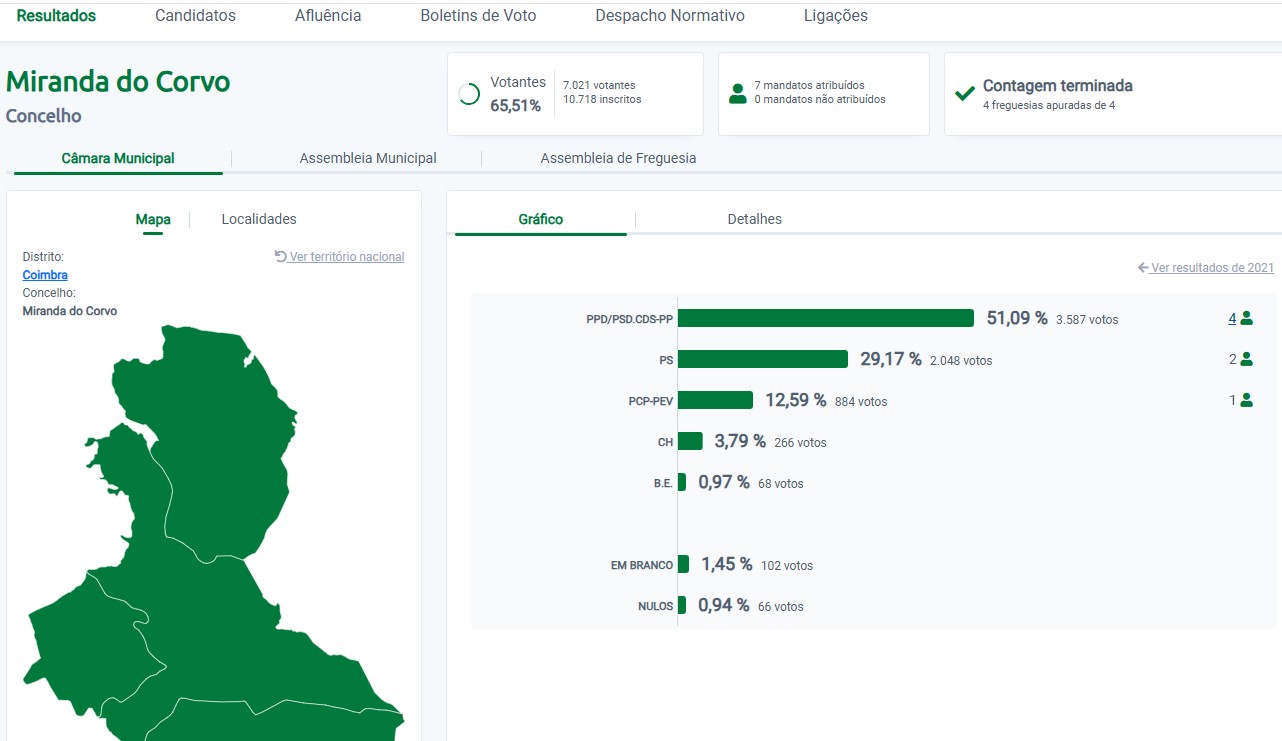The width and height of the screenshot is (1282, 741).
Task: Go to the Afluência page
Action: tap(328, 16)
